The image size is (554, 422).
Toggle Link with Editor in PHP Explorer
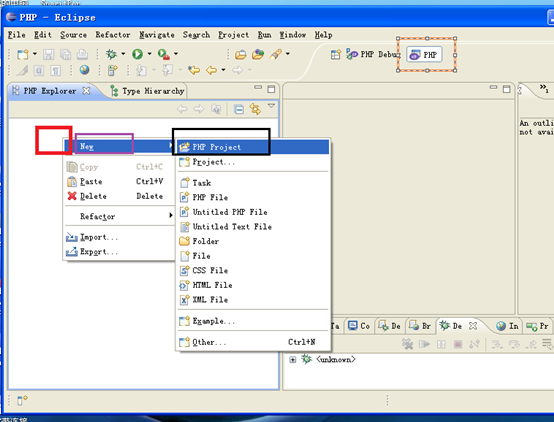pyautogui.click(x=255, y=109)
